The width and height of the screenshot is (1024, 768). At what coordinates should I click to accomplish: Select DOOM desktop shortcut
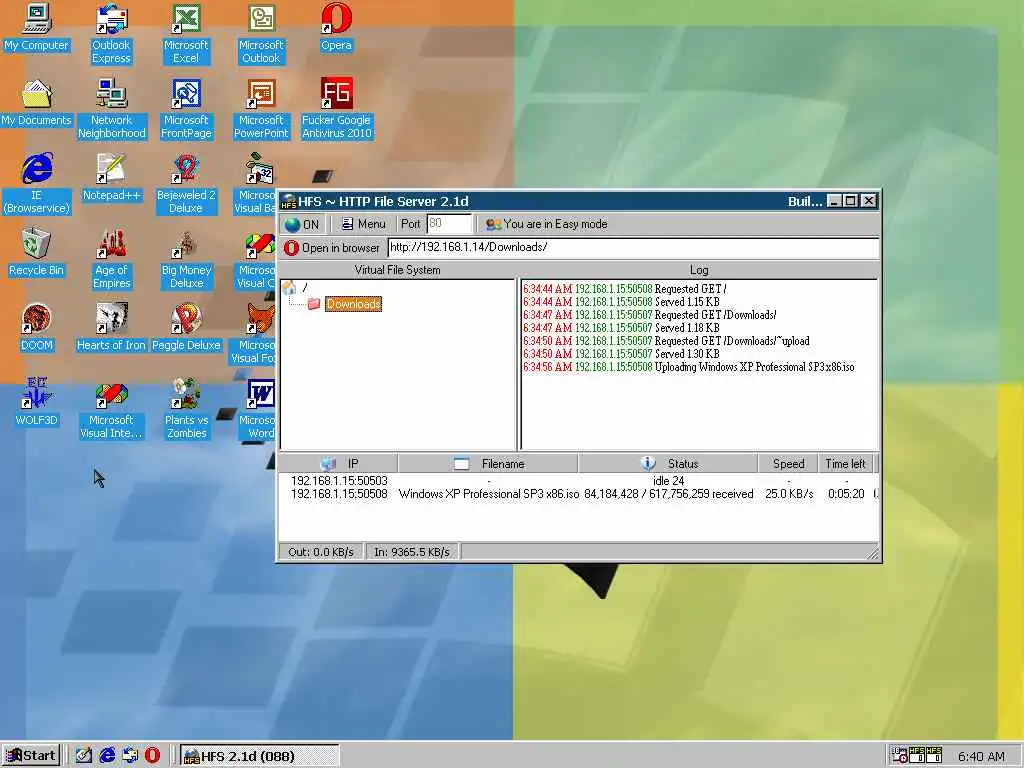pyautogui.click(x=37, y=328)
